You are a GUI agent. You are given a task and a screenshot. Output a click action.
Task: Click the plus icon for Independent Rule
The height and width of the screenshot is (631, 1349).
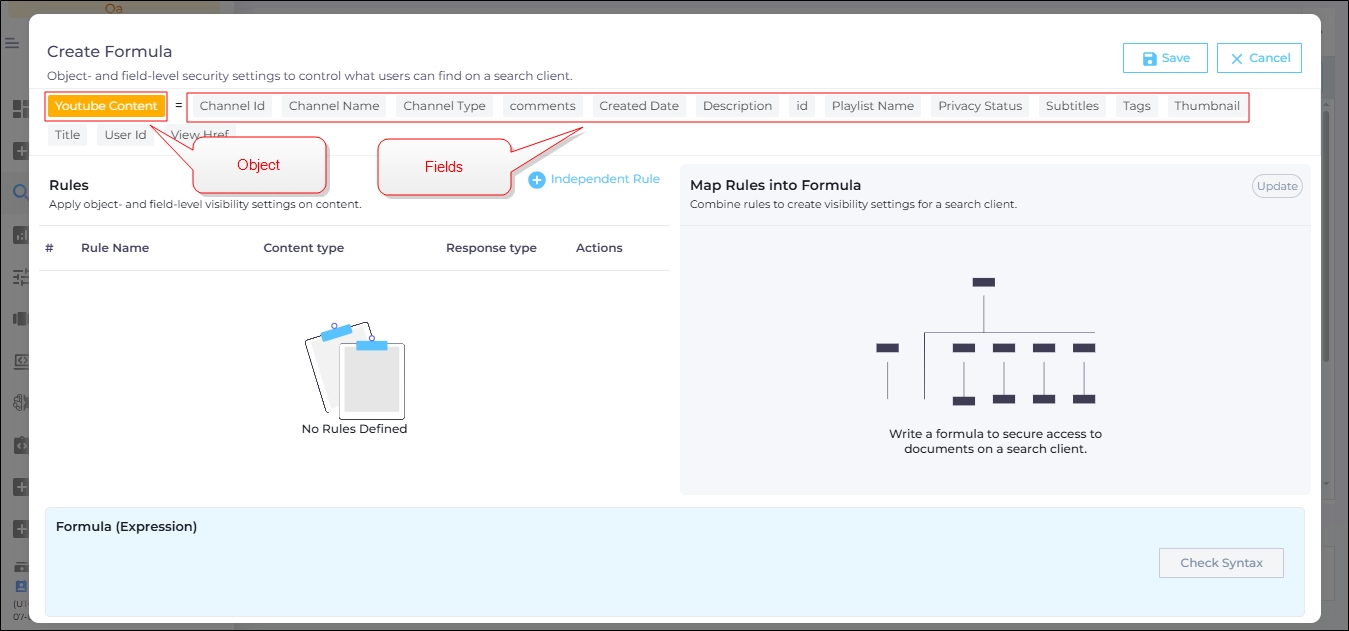coord(537,180)
